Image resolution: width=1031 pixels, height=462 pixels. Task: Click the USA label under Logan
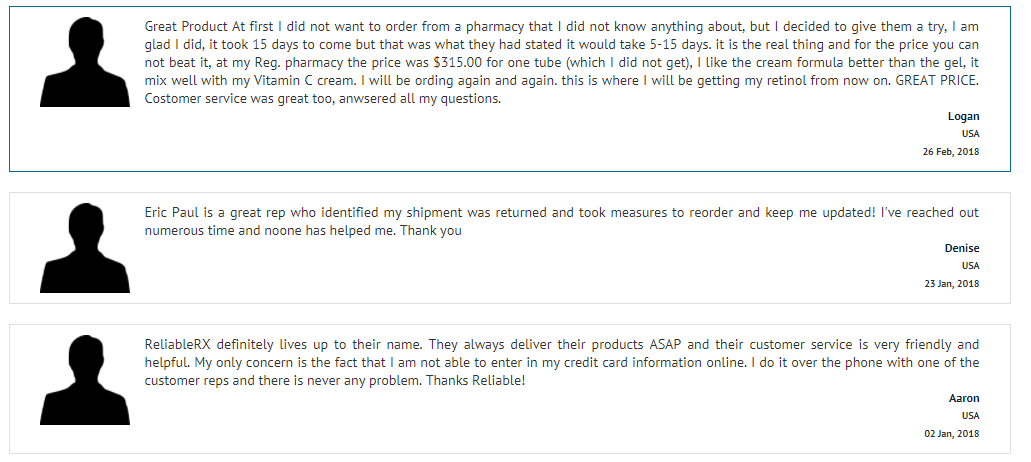[971, 134]
